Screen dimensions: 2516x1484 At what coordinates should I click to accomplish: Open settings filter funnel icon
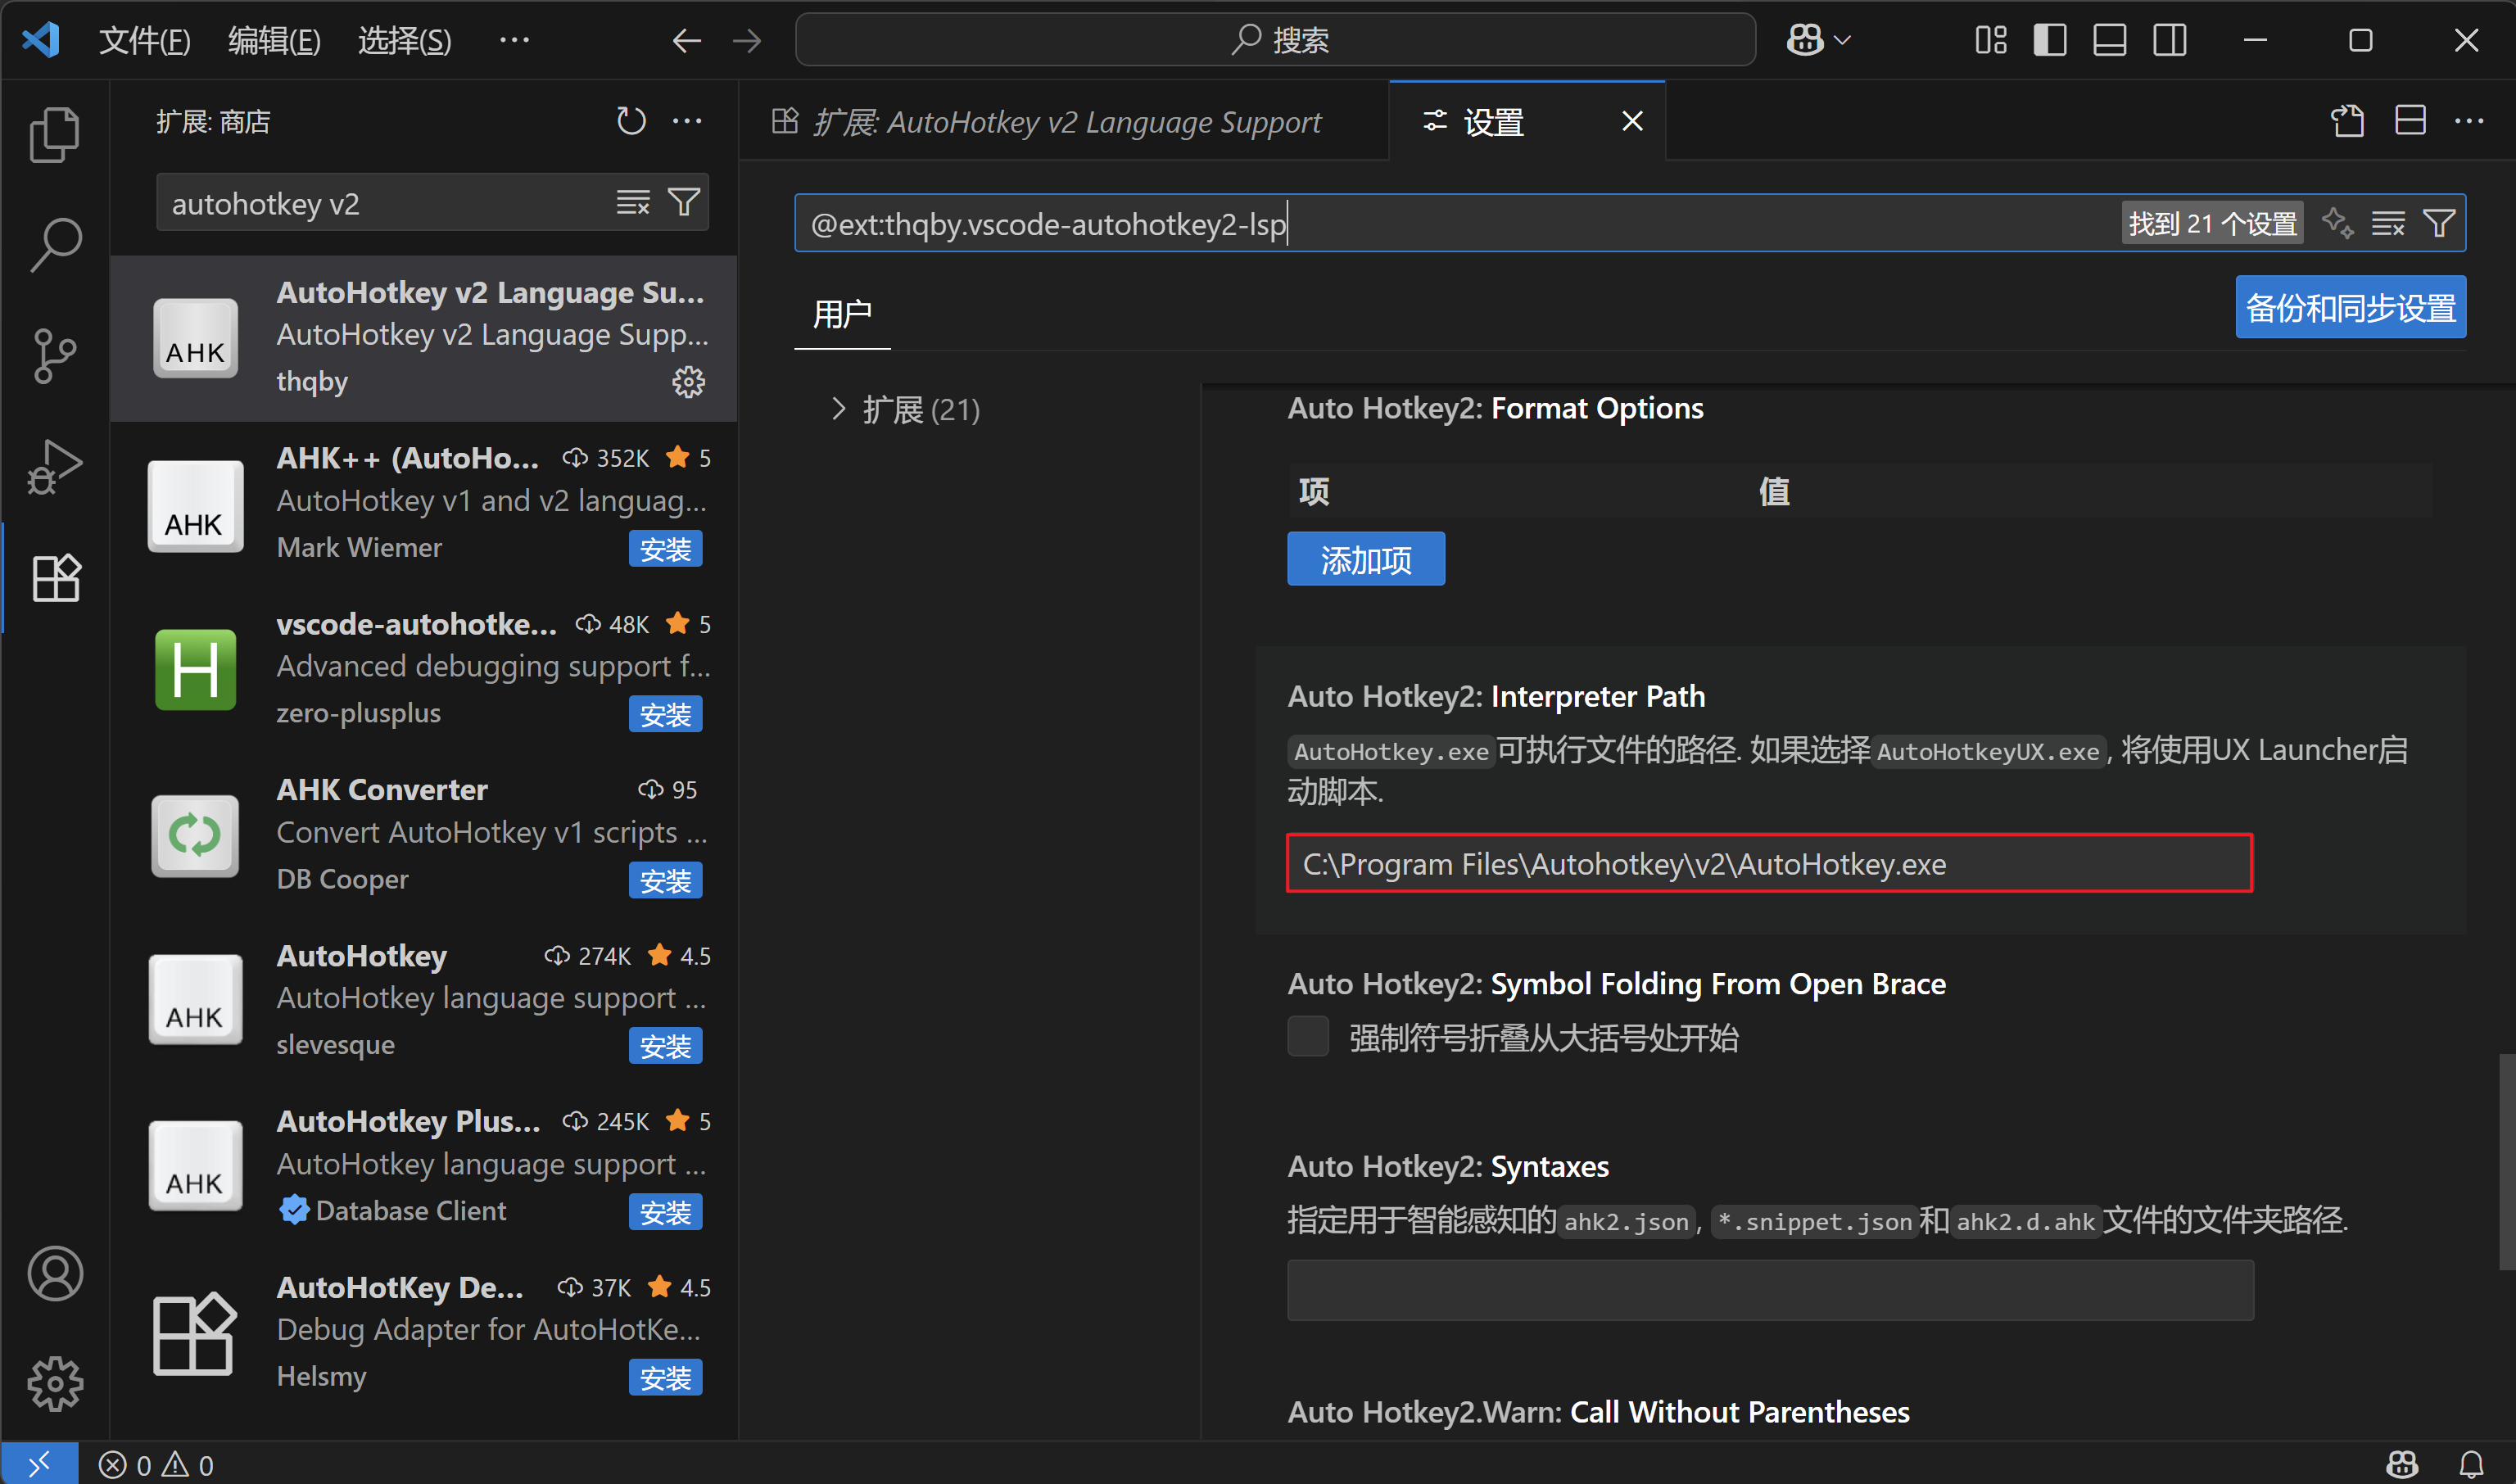2439,222
